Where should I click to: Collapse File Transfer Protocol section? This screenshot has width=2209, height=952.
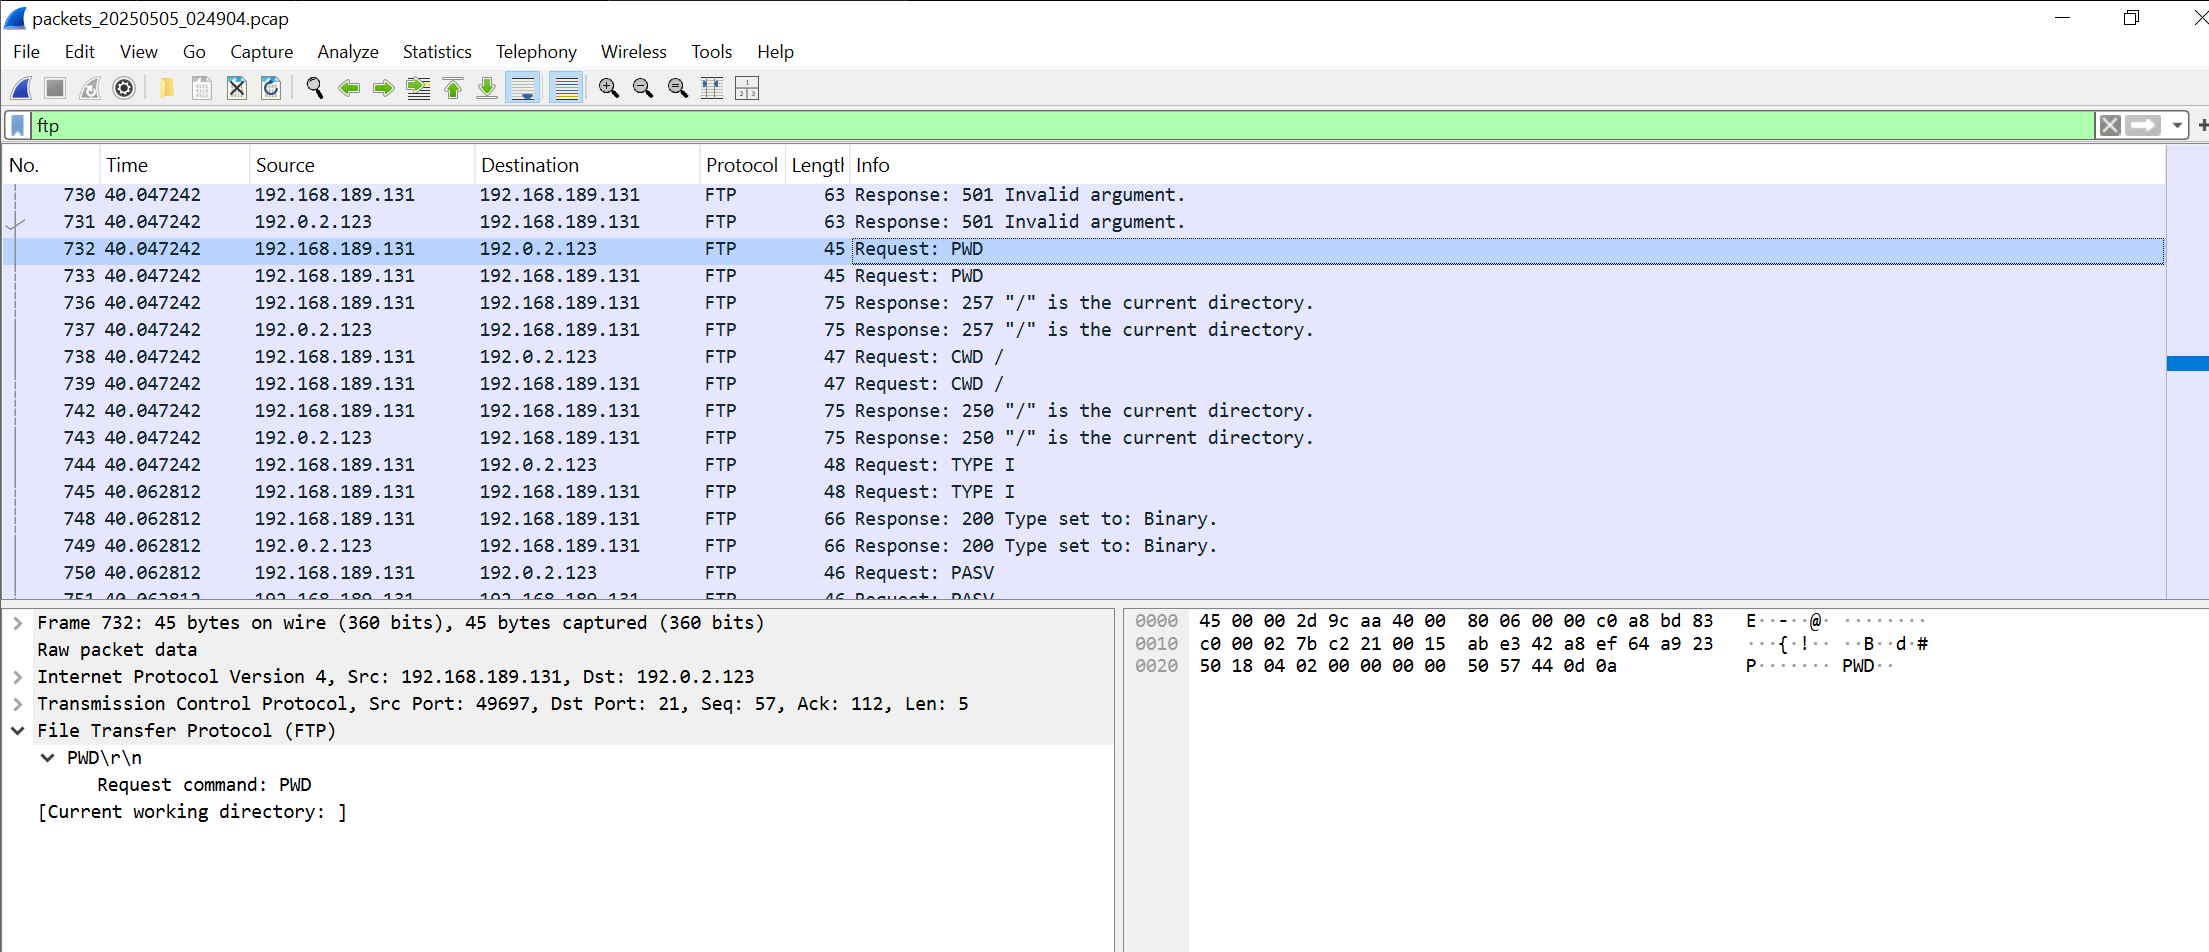(x=17, y=731)
